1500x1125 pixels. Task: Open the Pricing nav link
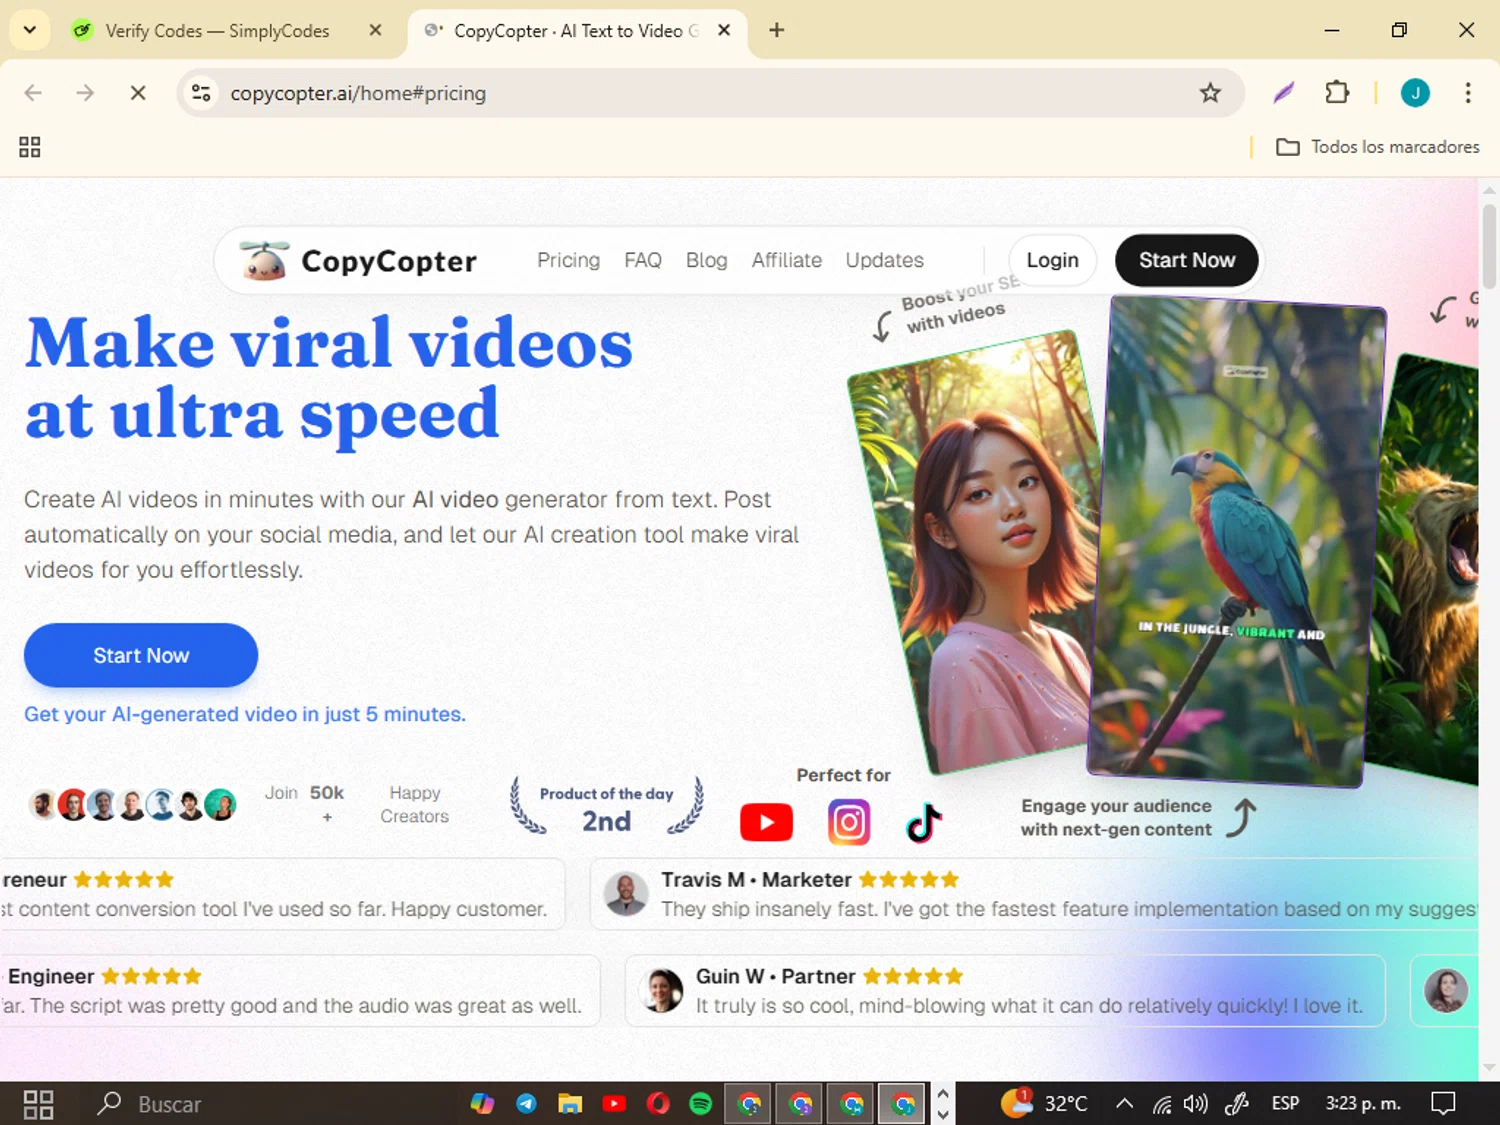point(568,260)
